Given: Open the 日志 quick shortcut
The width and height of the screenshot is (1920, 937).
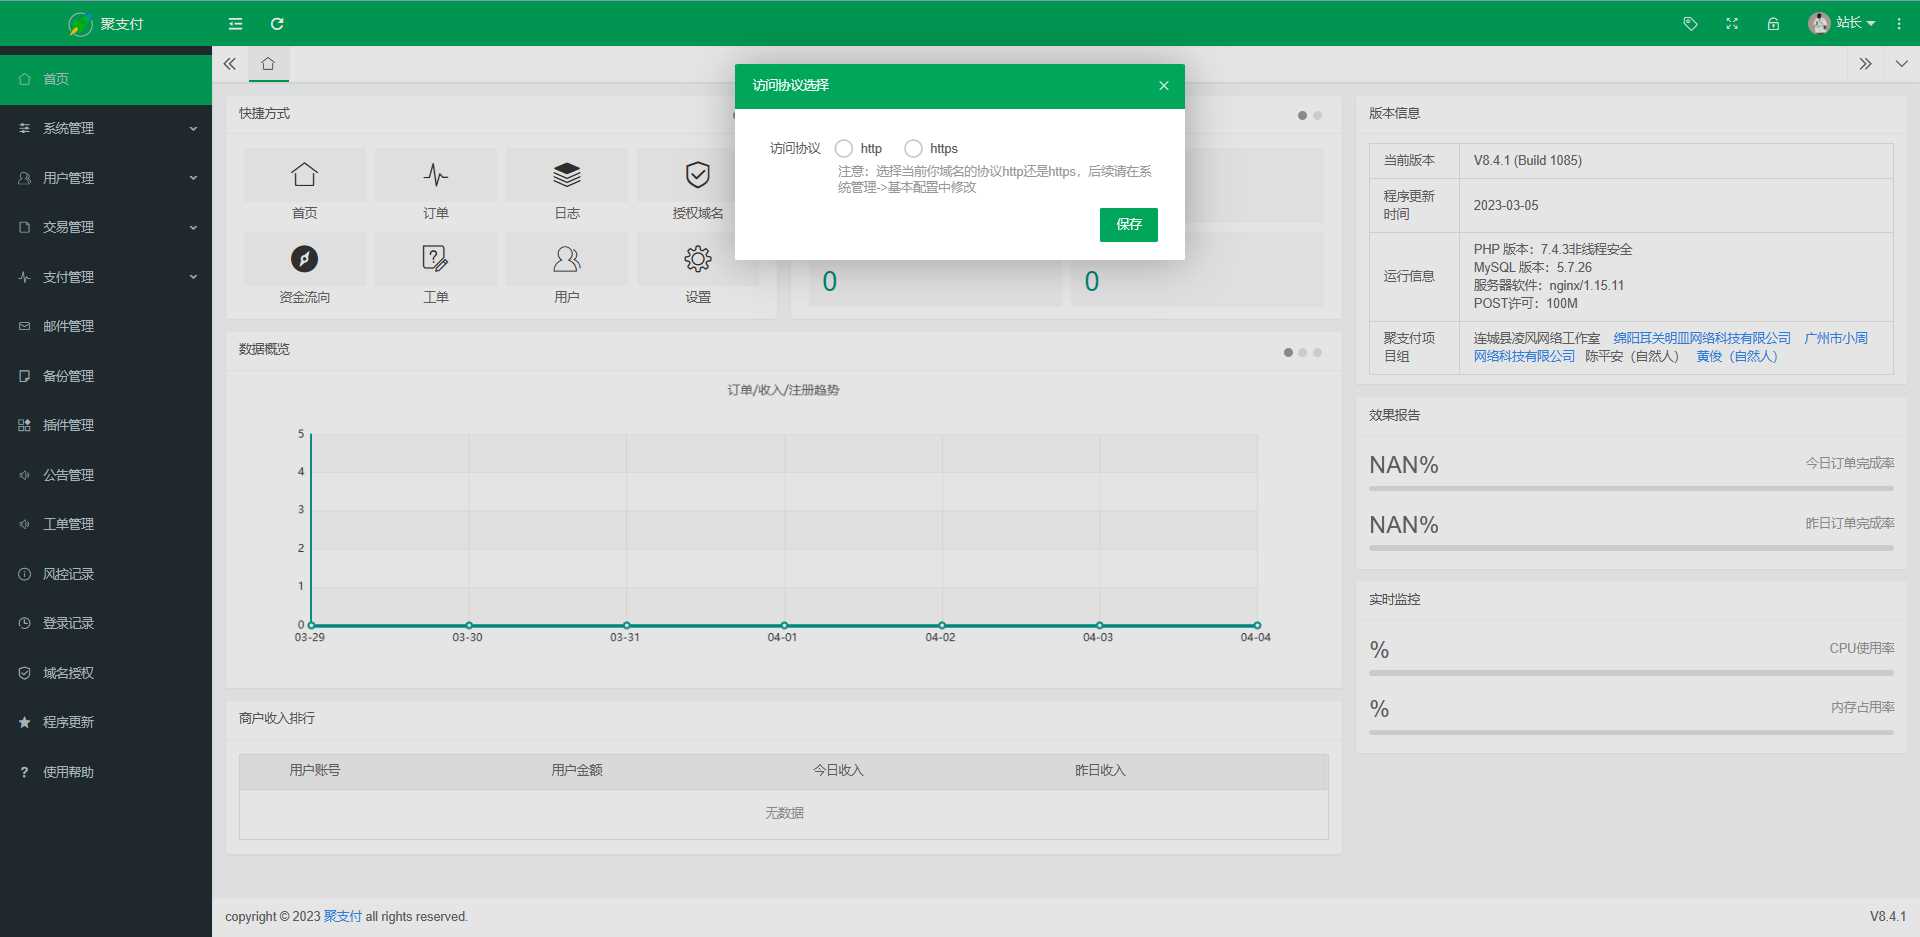Looking at the screenshot, I should pos(566,186).
